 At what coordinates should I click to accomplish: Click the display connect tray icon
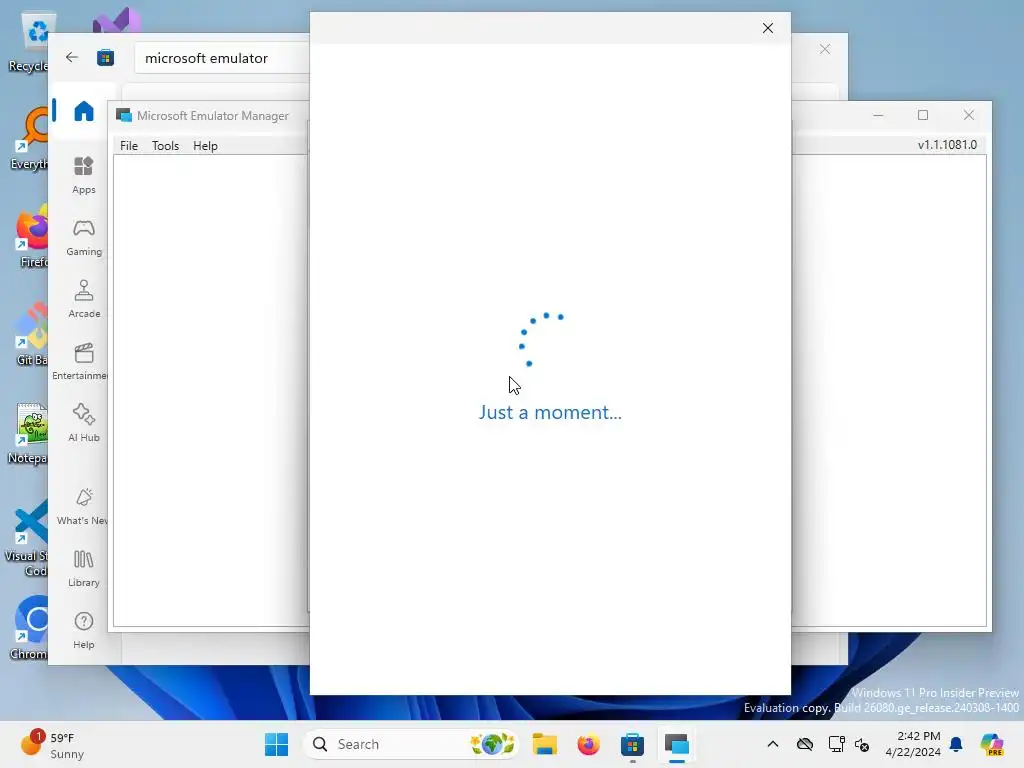[836, 744]
